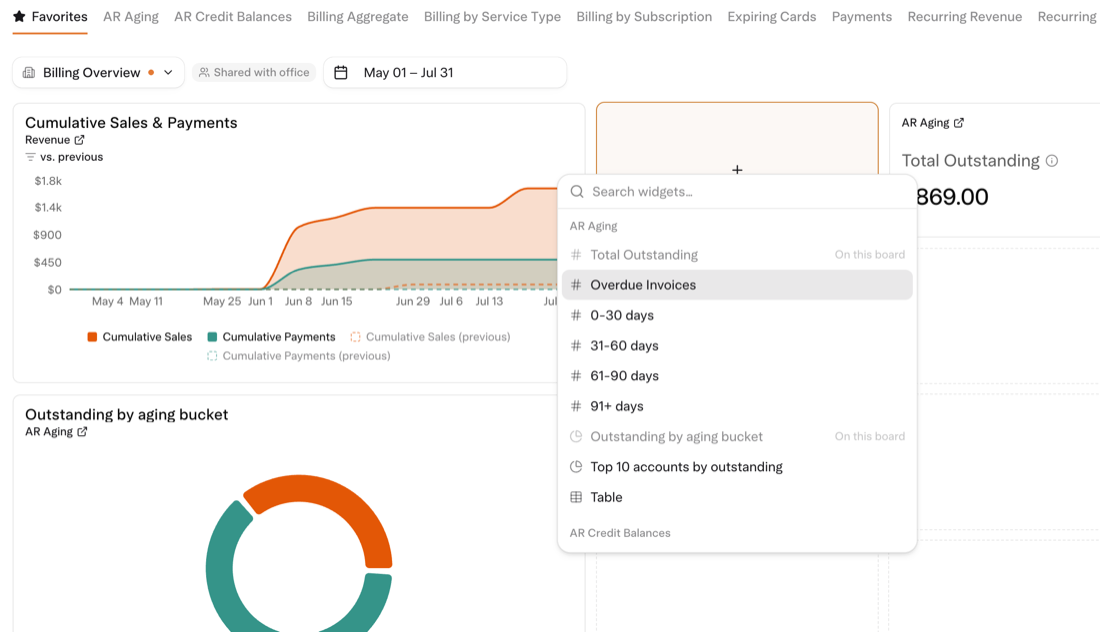
Task: Choose the Table widget
Action: [x=737, y=497]
